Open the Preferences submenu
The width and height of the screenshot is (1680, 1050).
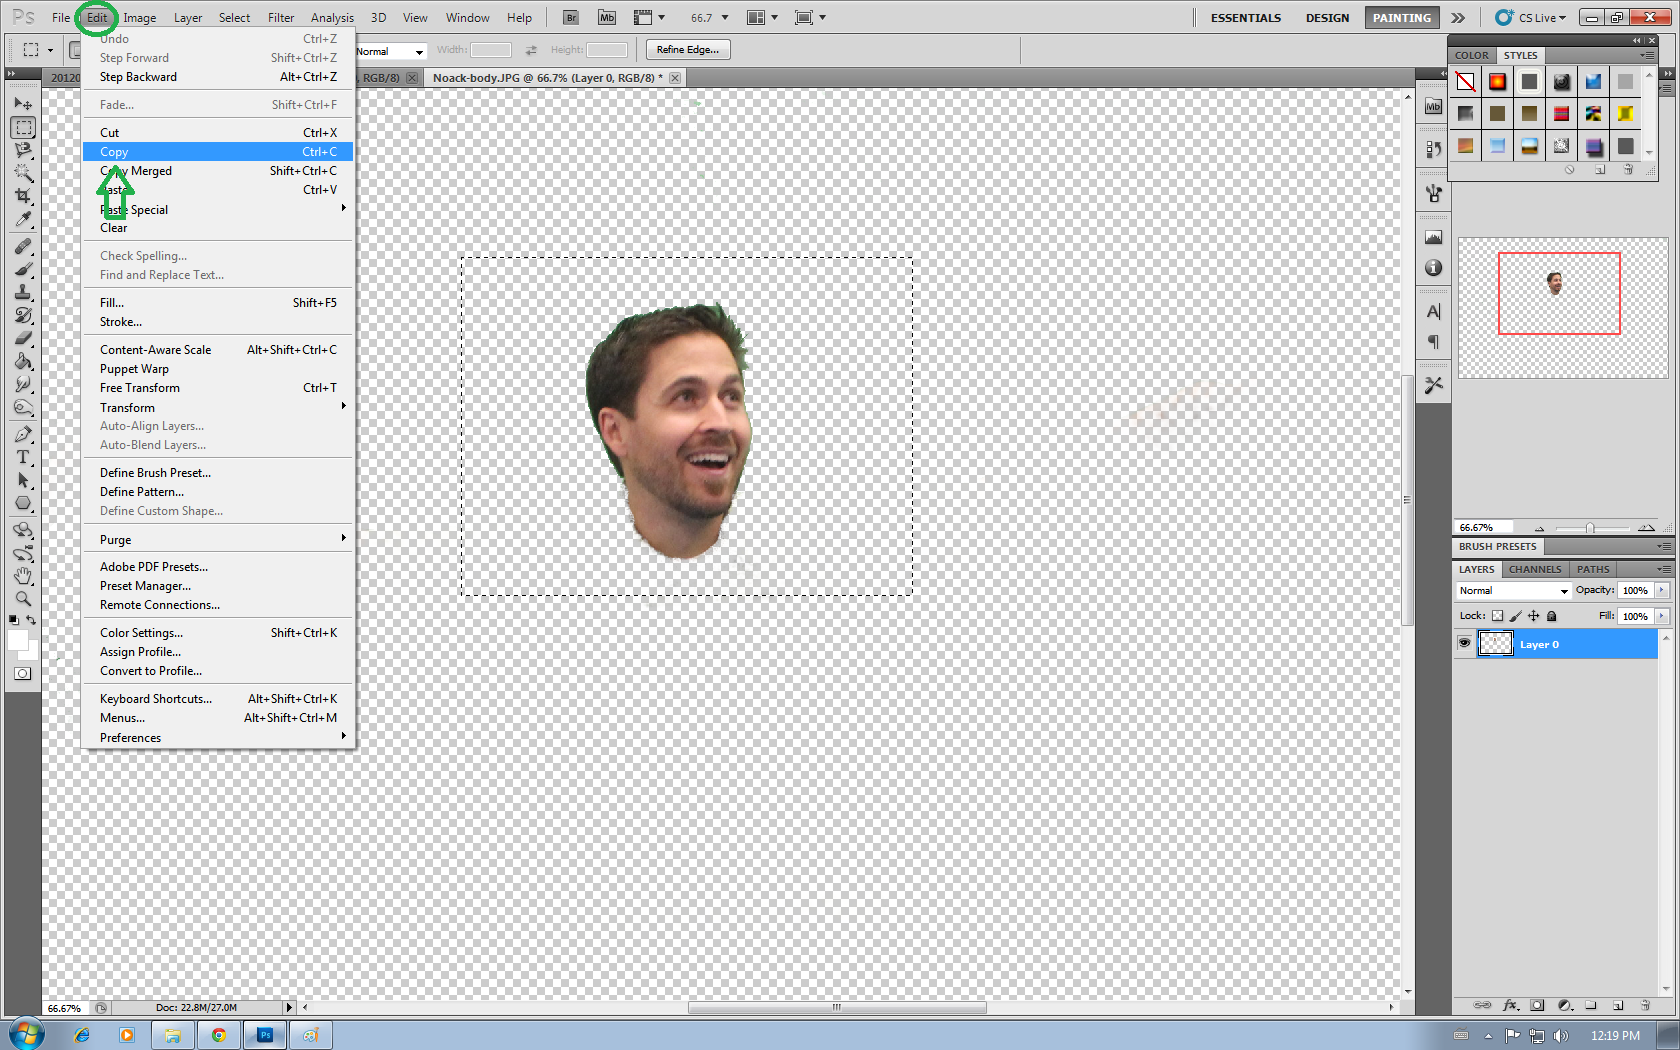pyautogui.click(x=218, y=738)
